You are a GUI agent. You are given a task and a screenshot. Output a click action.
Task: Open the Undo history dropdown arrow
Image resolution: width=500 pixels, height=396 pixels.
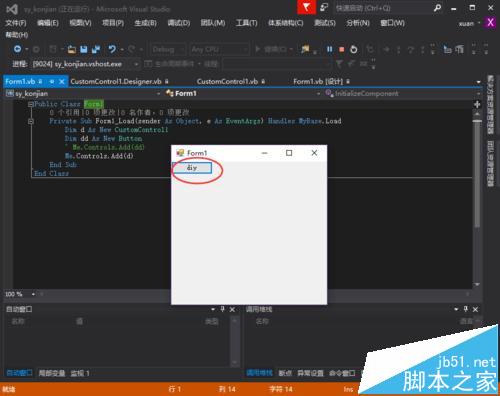[122, 50]
